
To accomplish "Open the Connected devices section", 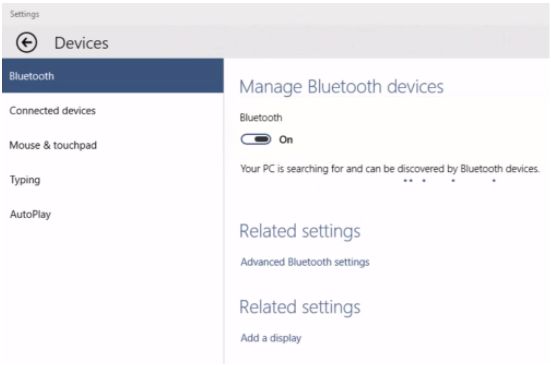I will tap(112, 111).
